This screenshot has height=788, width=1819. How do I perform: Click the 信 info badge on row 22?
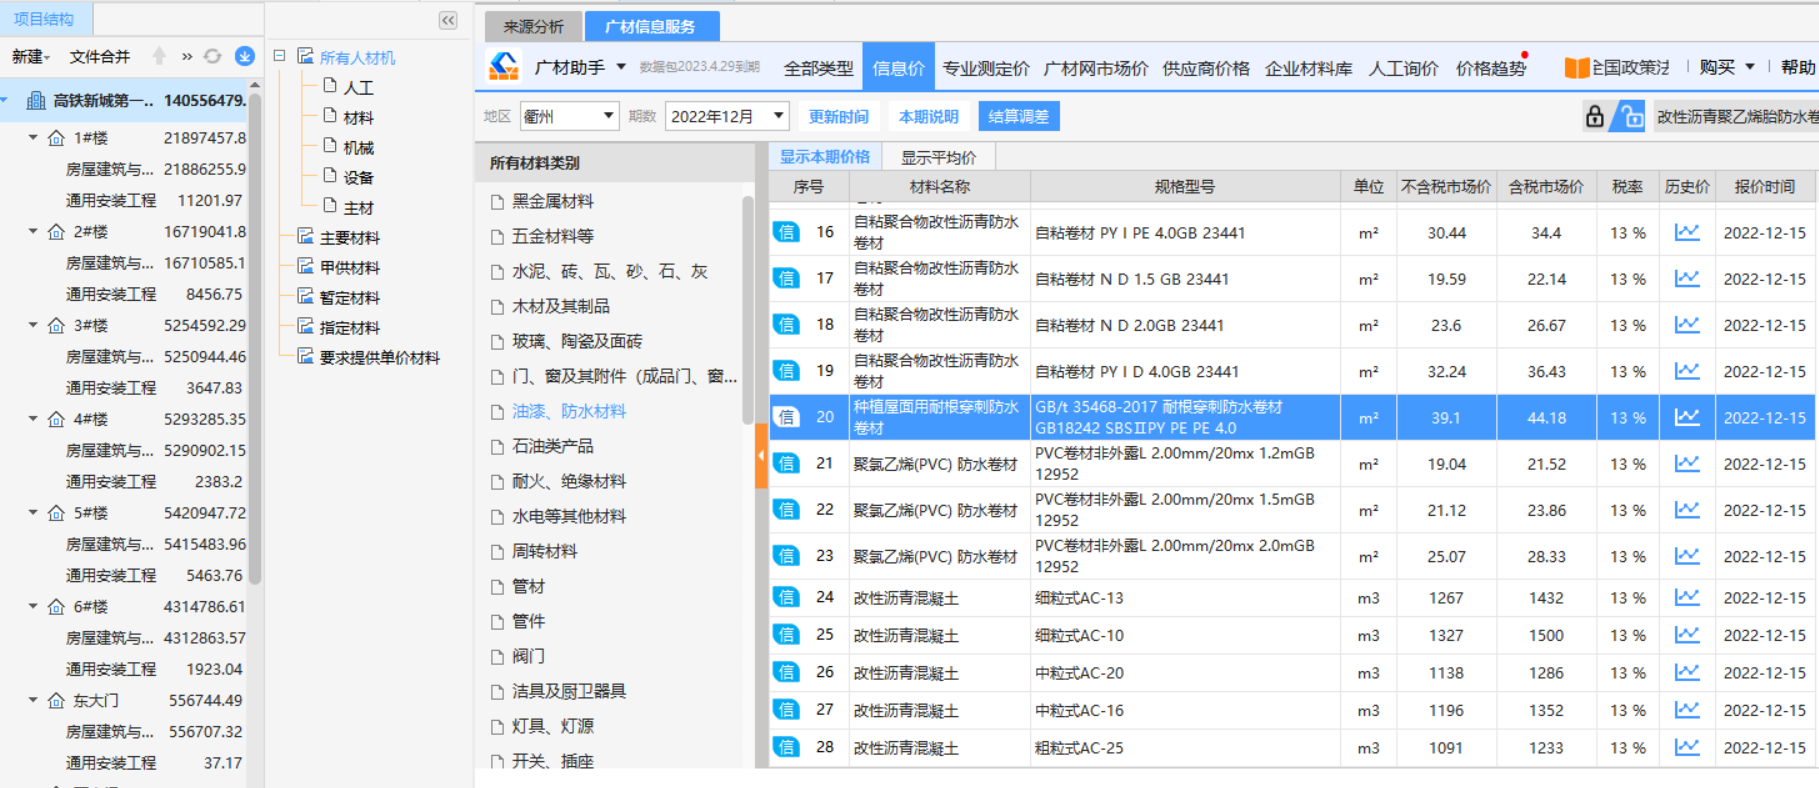[787, 510]
